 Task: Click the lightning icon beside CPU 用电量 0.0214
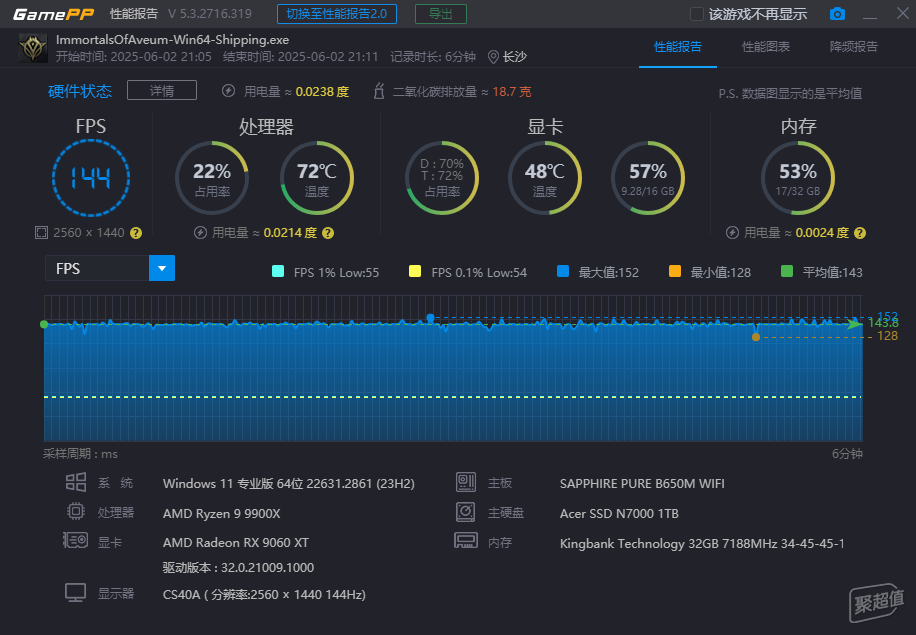(x=200, y=233)
